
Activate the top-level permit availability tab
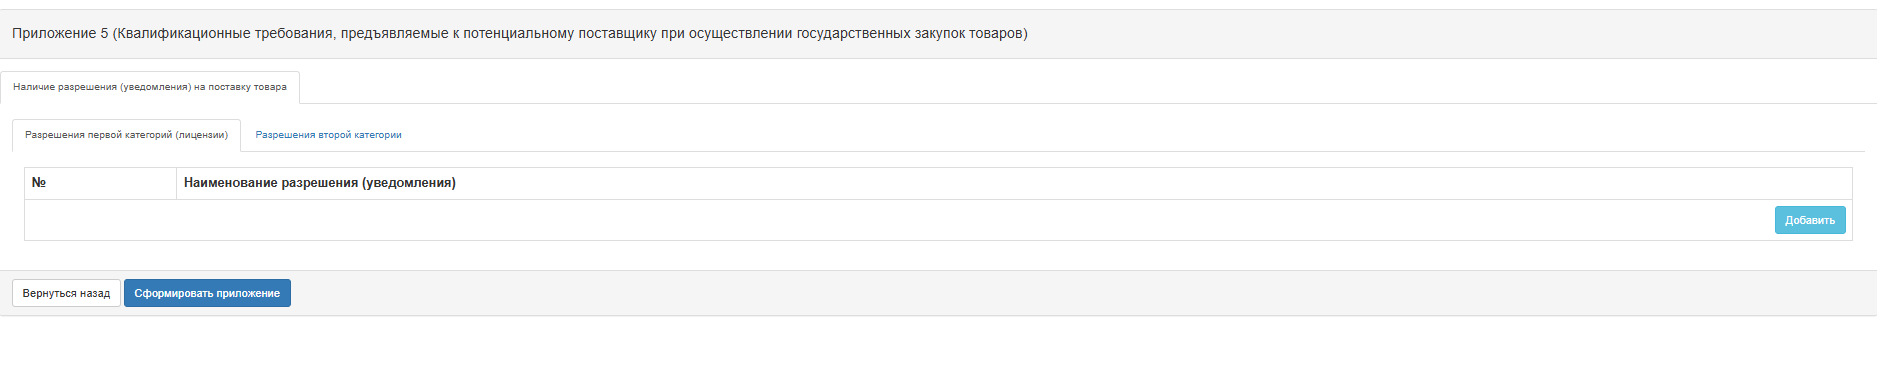tap(150, 87)
